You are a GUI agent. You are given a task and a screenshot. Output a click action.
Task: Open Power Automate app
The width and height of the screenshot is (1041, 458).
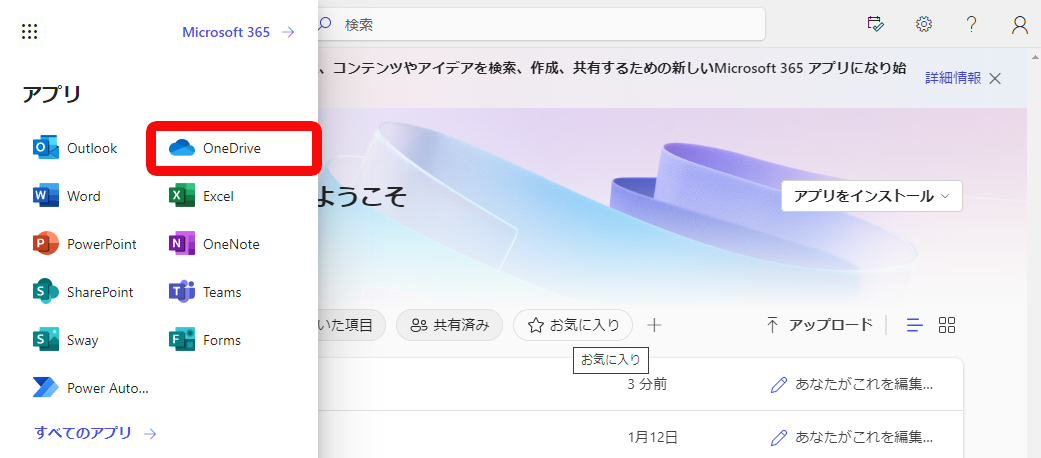(91, 388)
